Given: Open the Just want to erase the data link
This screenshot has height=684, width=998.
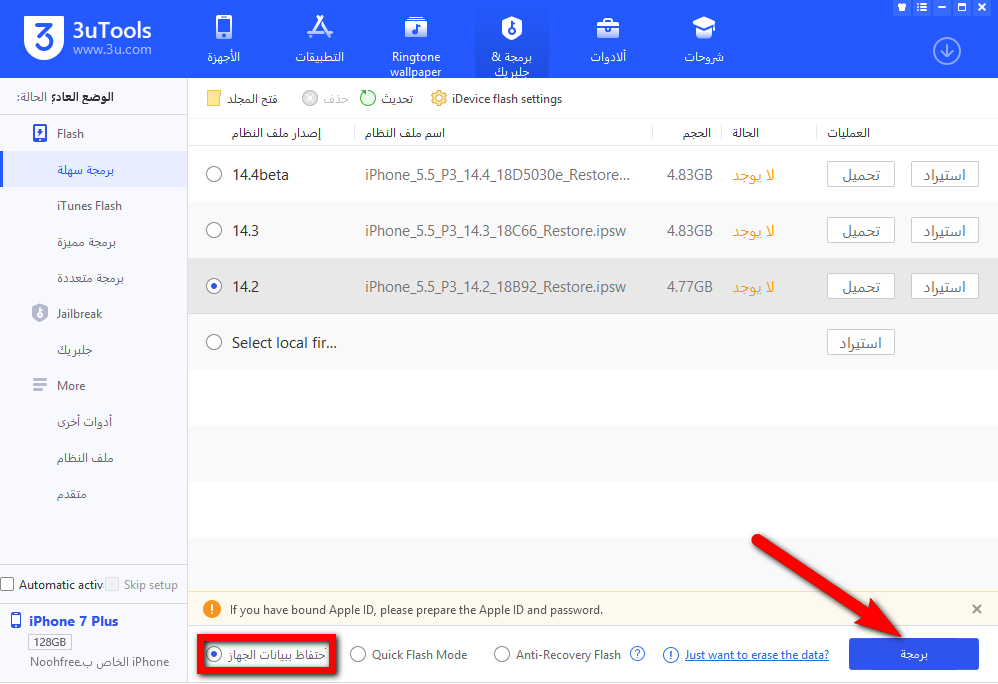Looking at the screenshot, I should click(757, 655).
